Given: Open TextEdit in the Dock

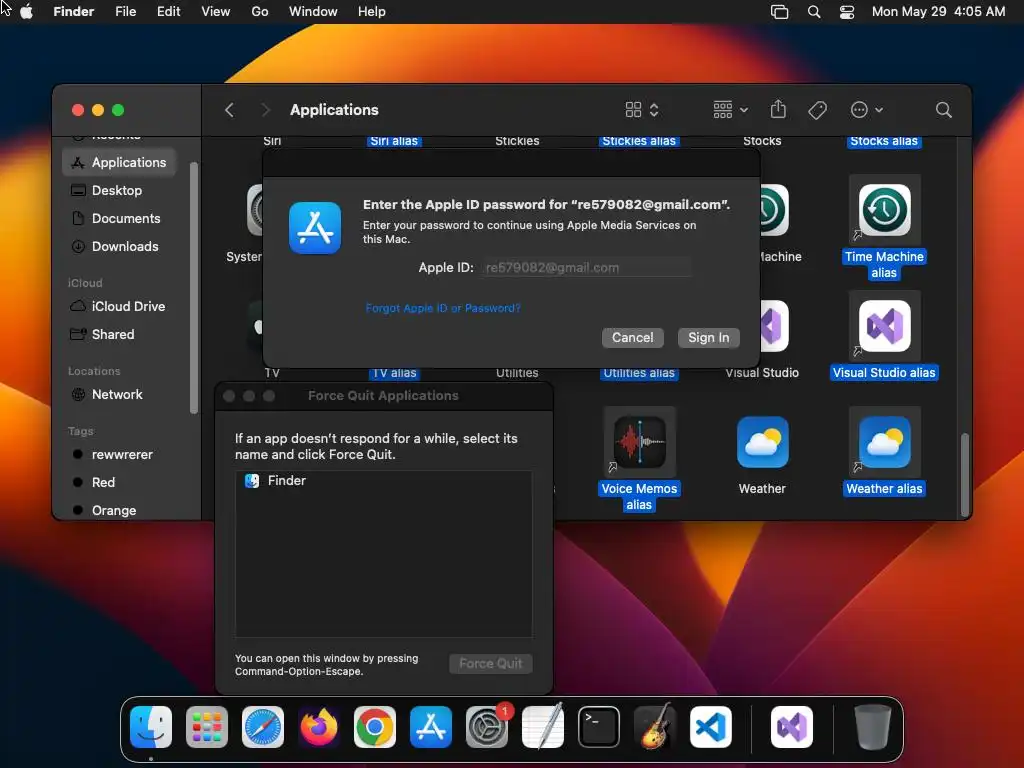Looking at the screenshot, I should pyautogui.click(x=543, y=727).
